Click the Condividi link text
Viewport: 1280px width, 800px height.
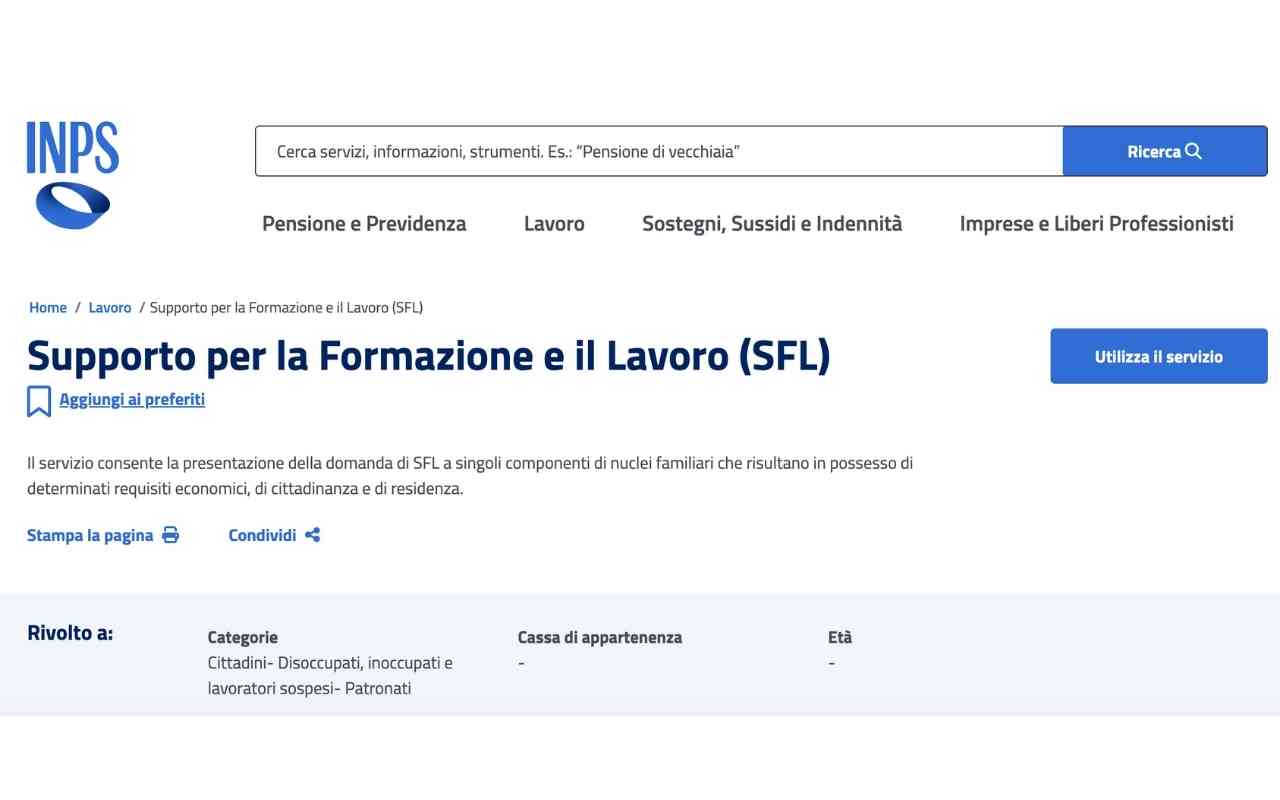(262, 535)
